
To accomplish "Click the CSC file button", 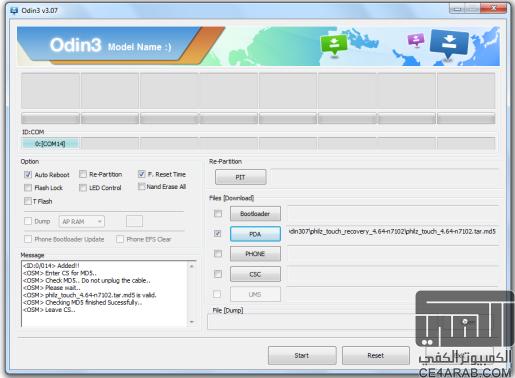I will coord(255,274).
